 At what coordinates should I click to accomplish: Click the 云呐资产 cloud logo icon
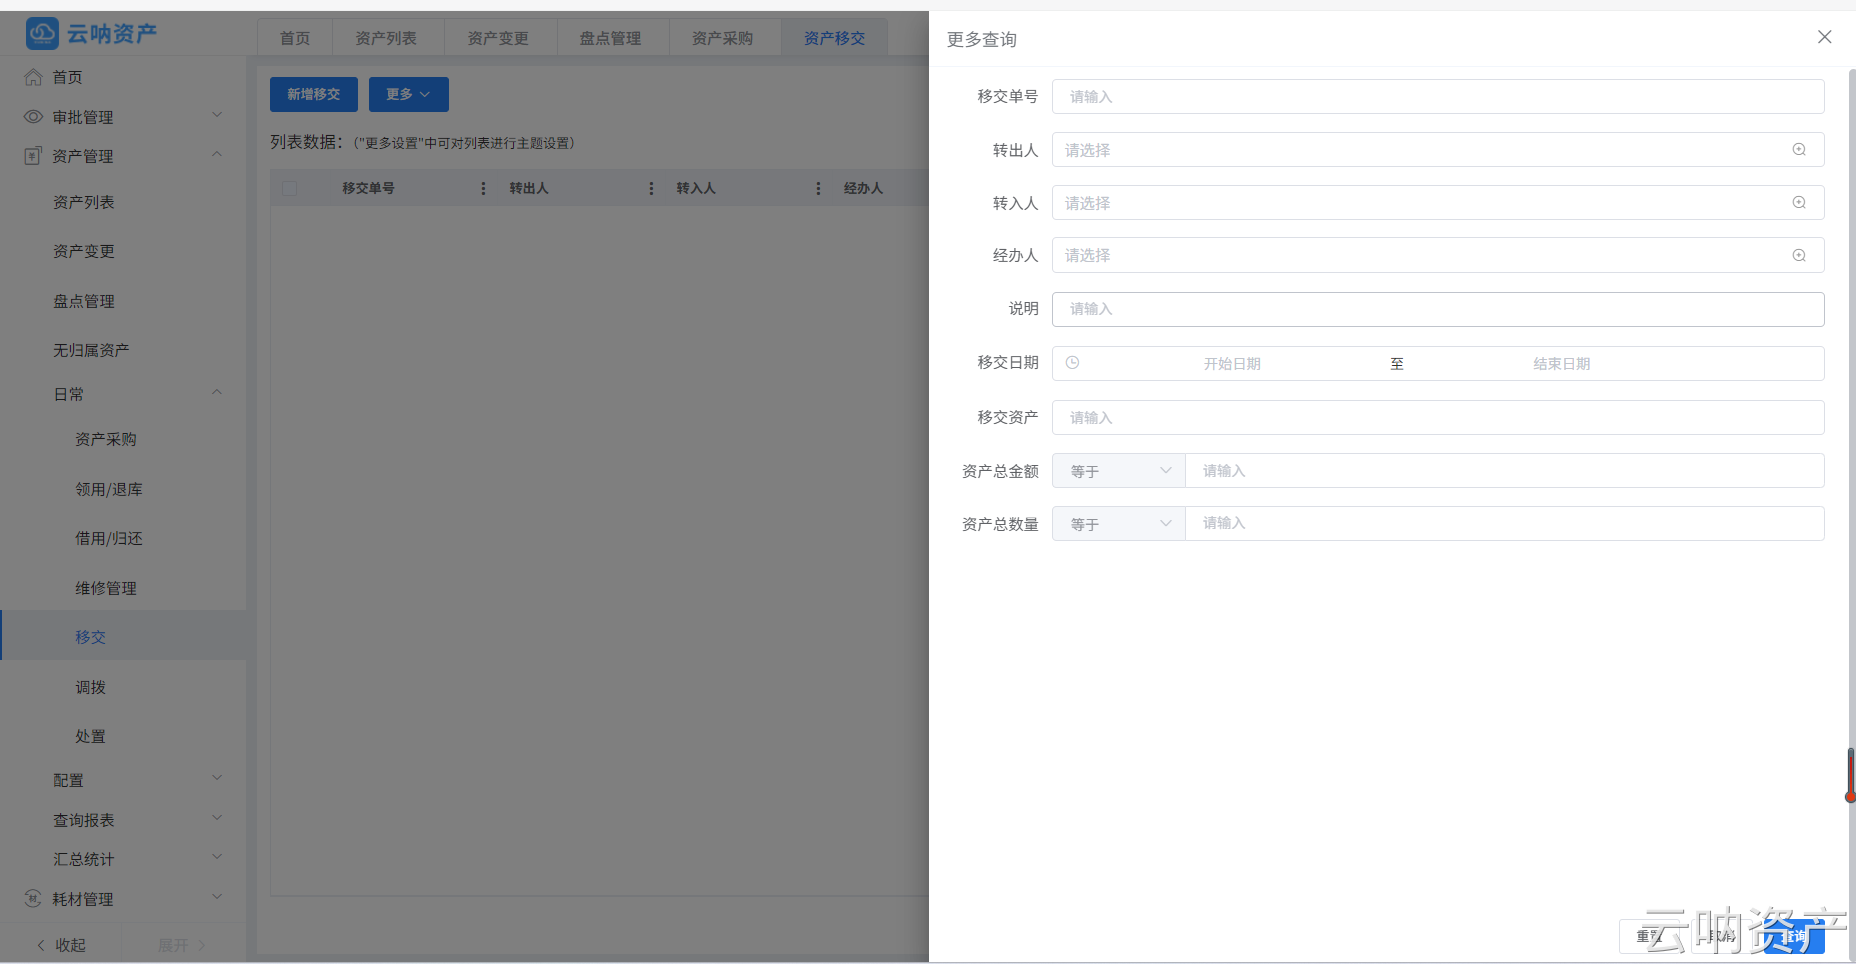(42, 33)
